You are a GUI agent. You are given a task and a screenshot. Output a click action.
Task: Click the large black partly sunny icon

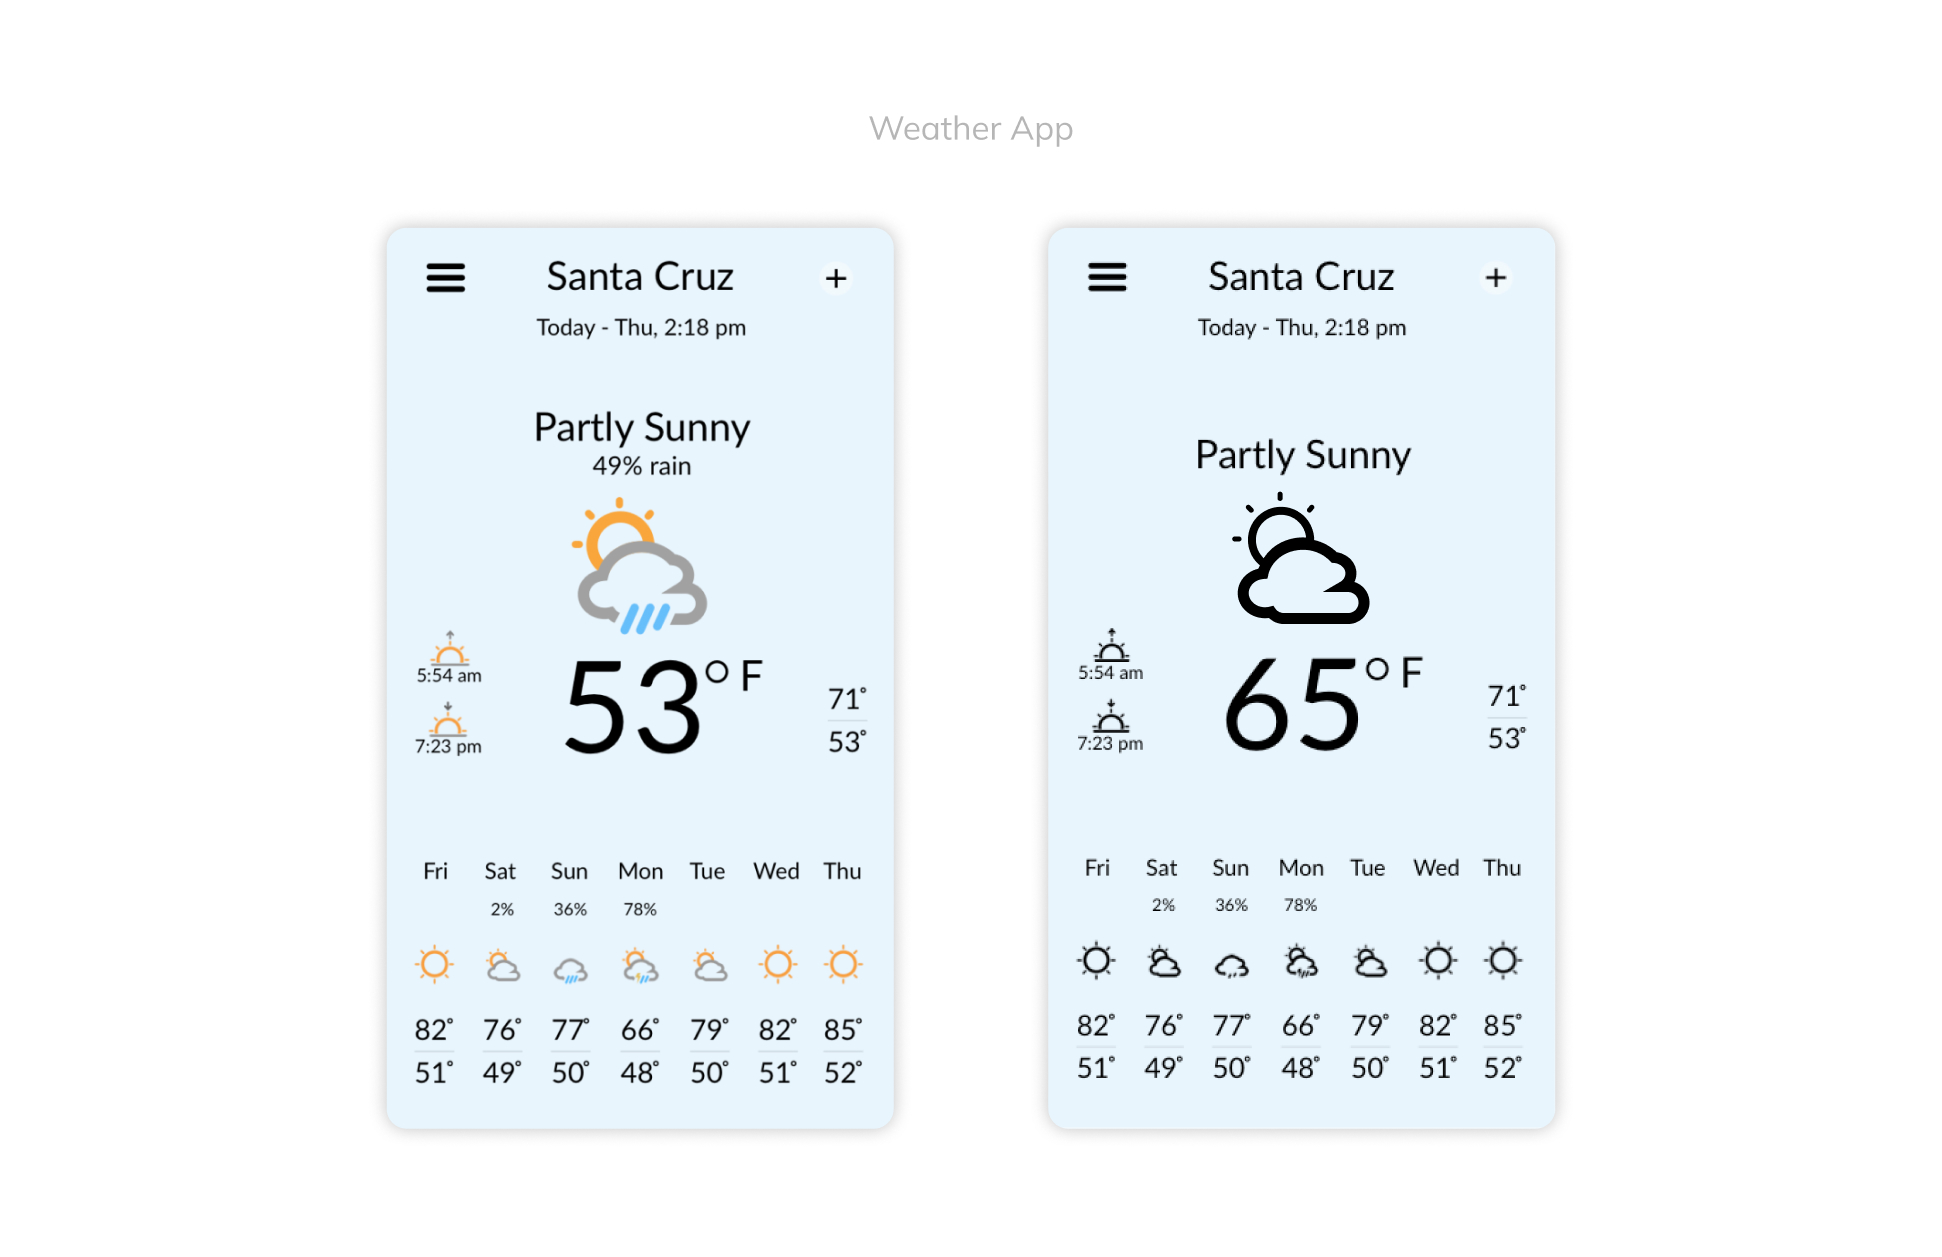(1300, 558)
